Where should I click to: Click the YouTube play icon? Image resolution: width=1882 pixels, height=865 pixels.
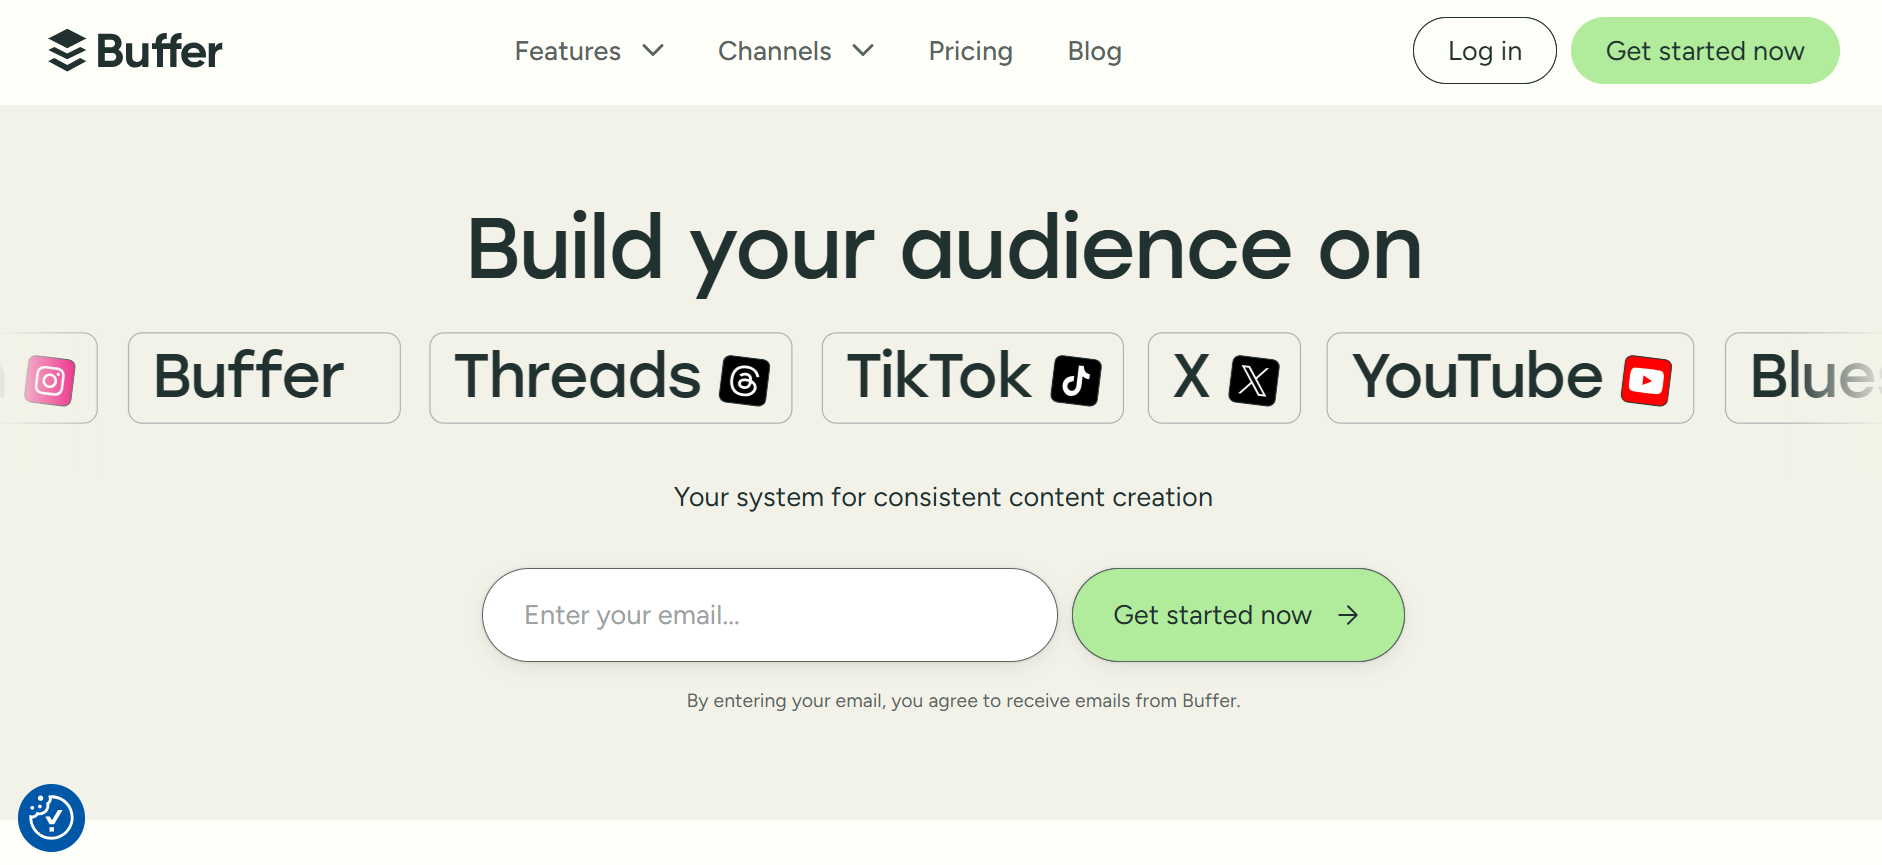(1646, 380)
